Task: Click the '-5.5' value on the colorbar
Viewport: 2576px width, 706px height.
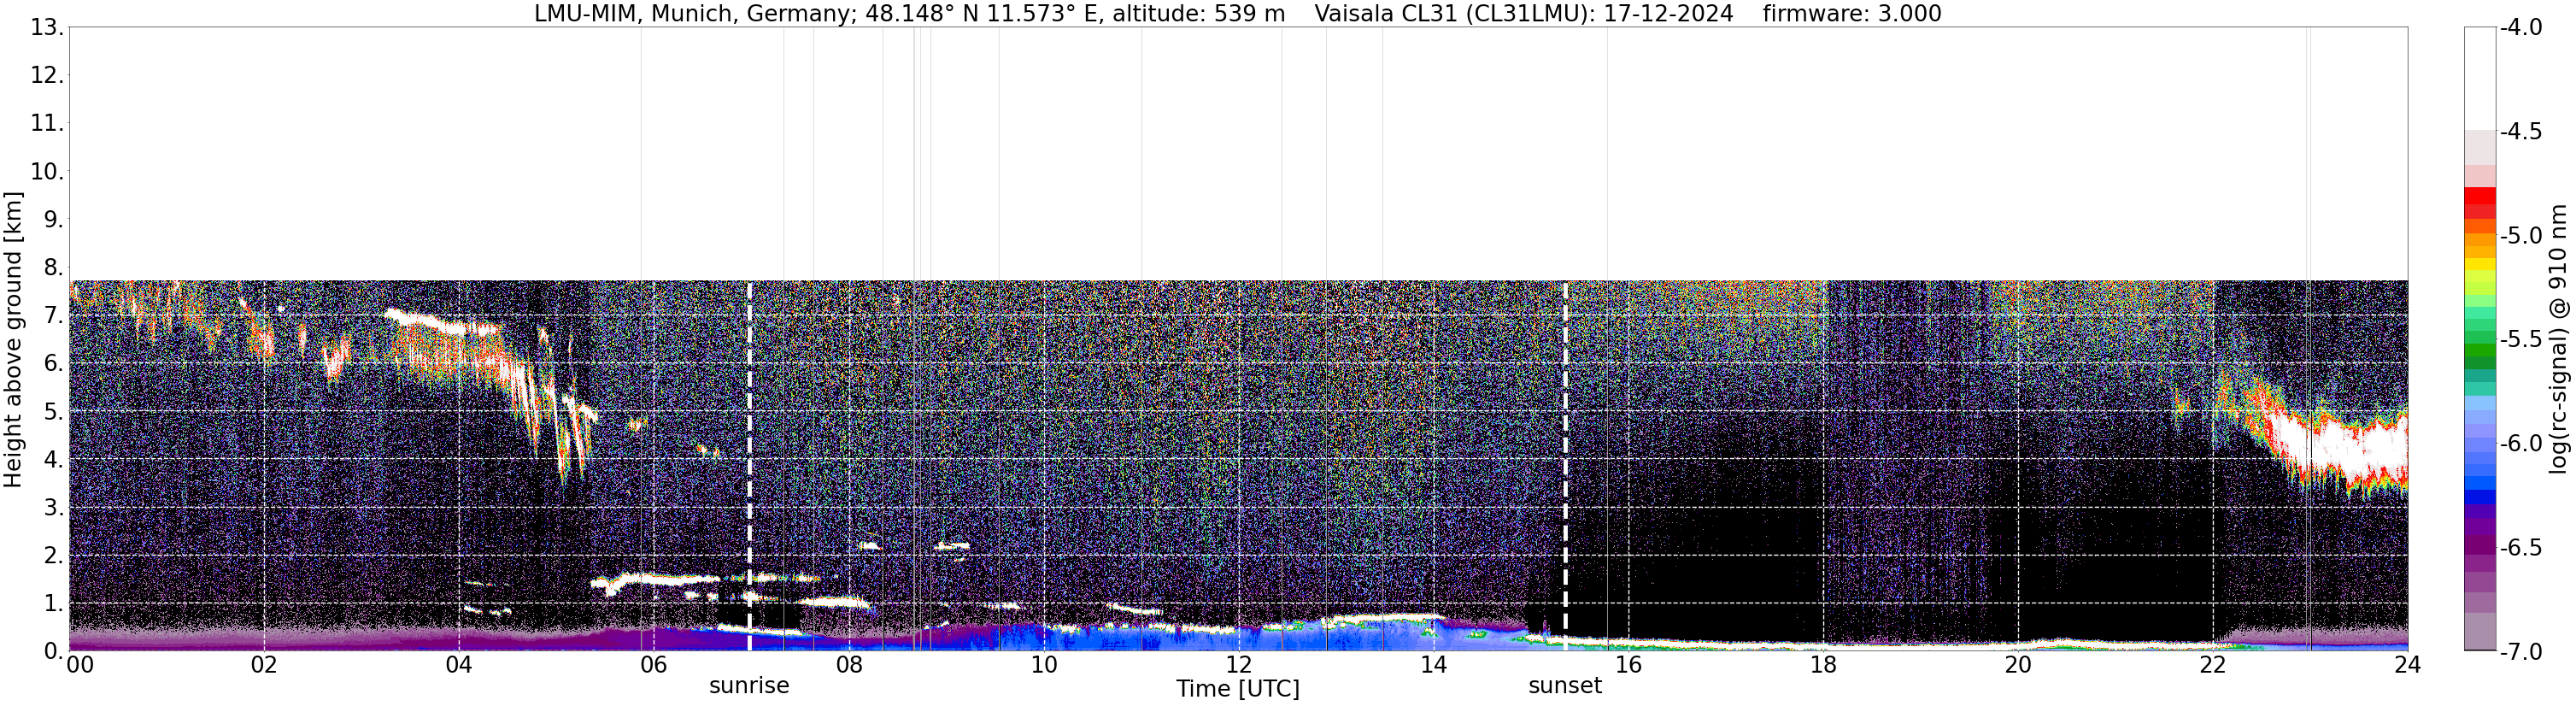Action: [2521, 339]
